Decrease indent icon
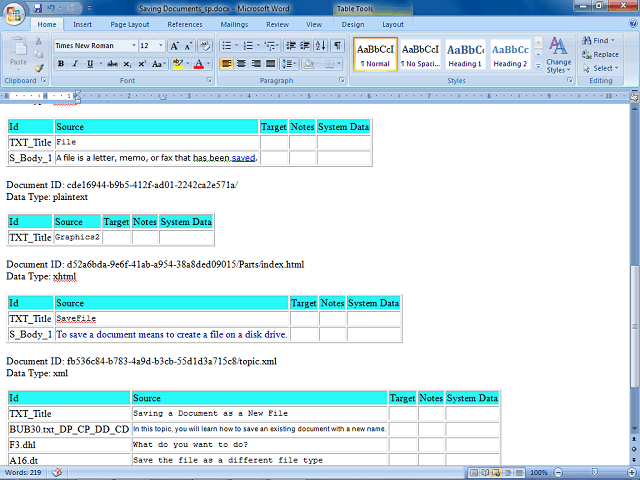The width and height of the screenshot is (640, 480). (291, 46)
